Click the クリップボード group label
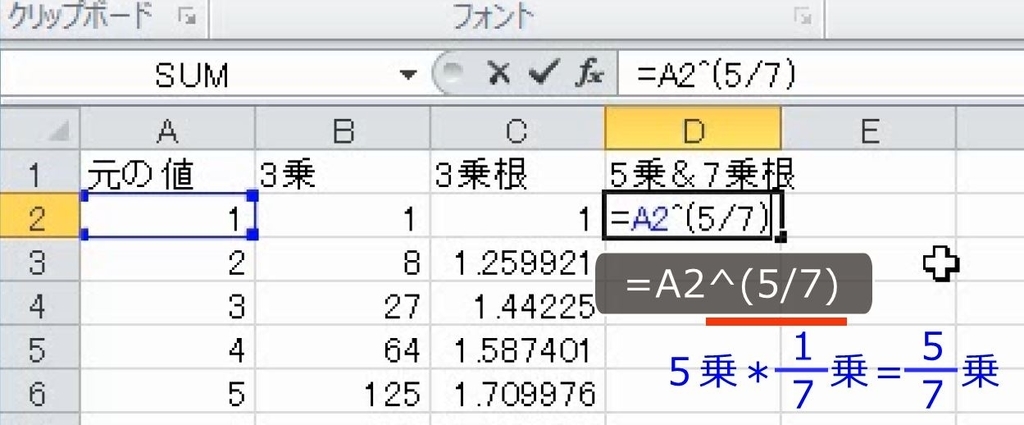This screenshot has height=425, width=1024. (79, 17)
